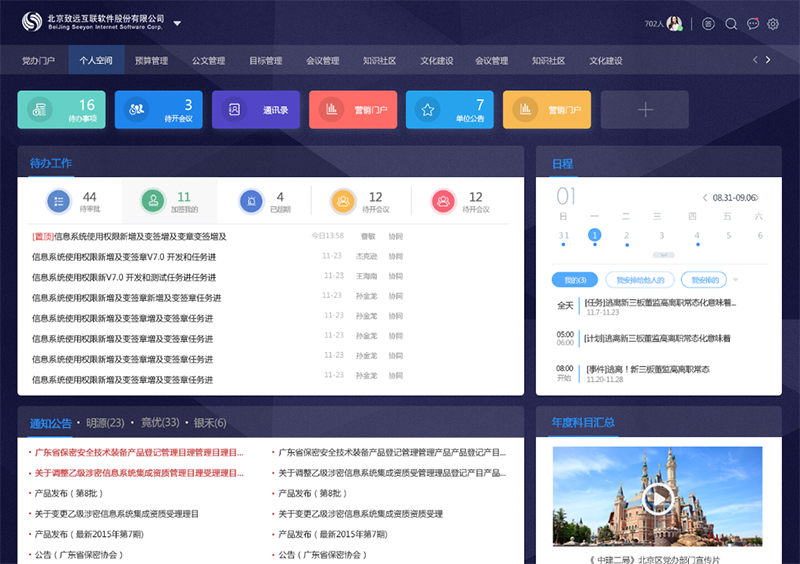800x564 pixels.
Task: Open dropdown arrow beside schedule filter pills
Action: 736,279
